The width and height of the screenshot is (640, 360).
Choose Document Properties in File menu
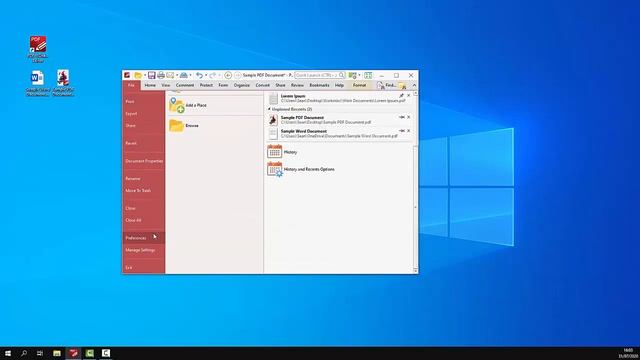(x=144, y=161)
